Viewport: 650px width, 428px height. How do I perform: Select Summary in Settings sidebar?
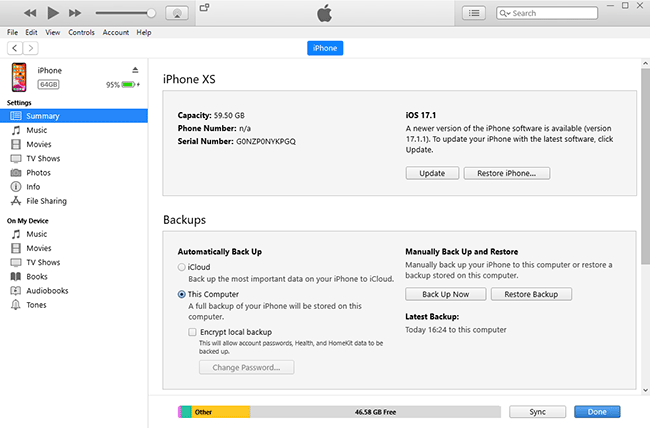(x=74, y=116)
